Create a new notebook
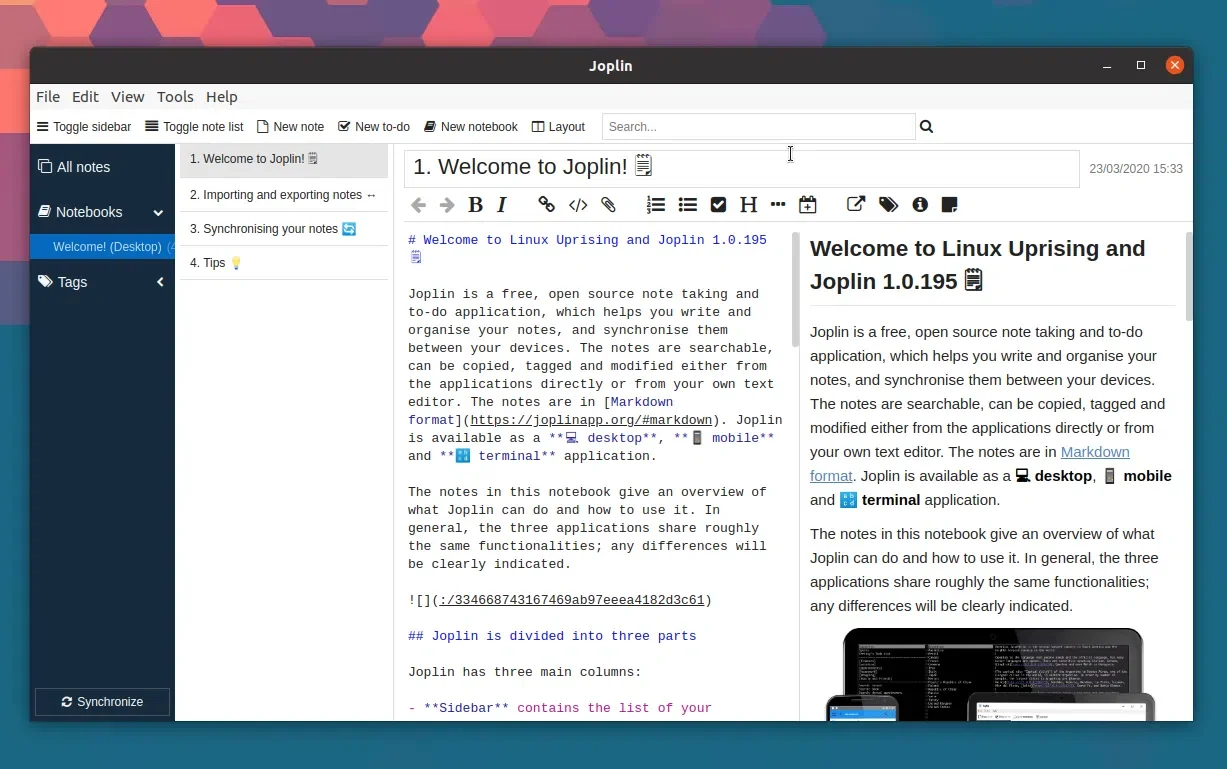 471,127
